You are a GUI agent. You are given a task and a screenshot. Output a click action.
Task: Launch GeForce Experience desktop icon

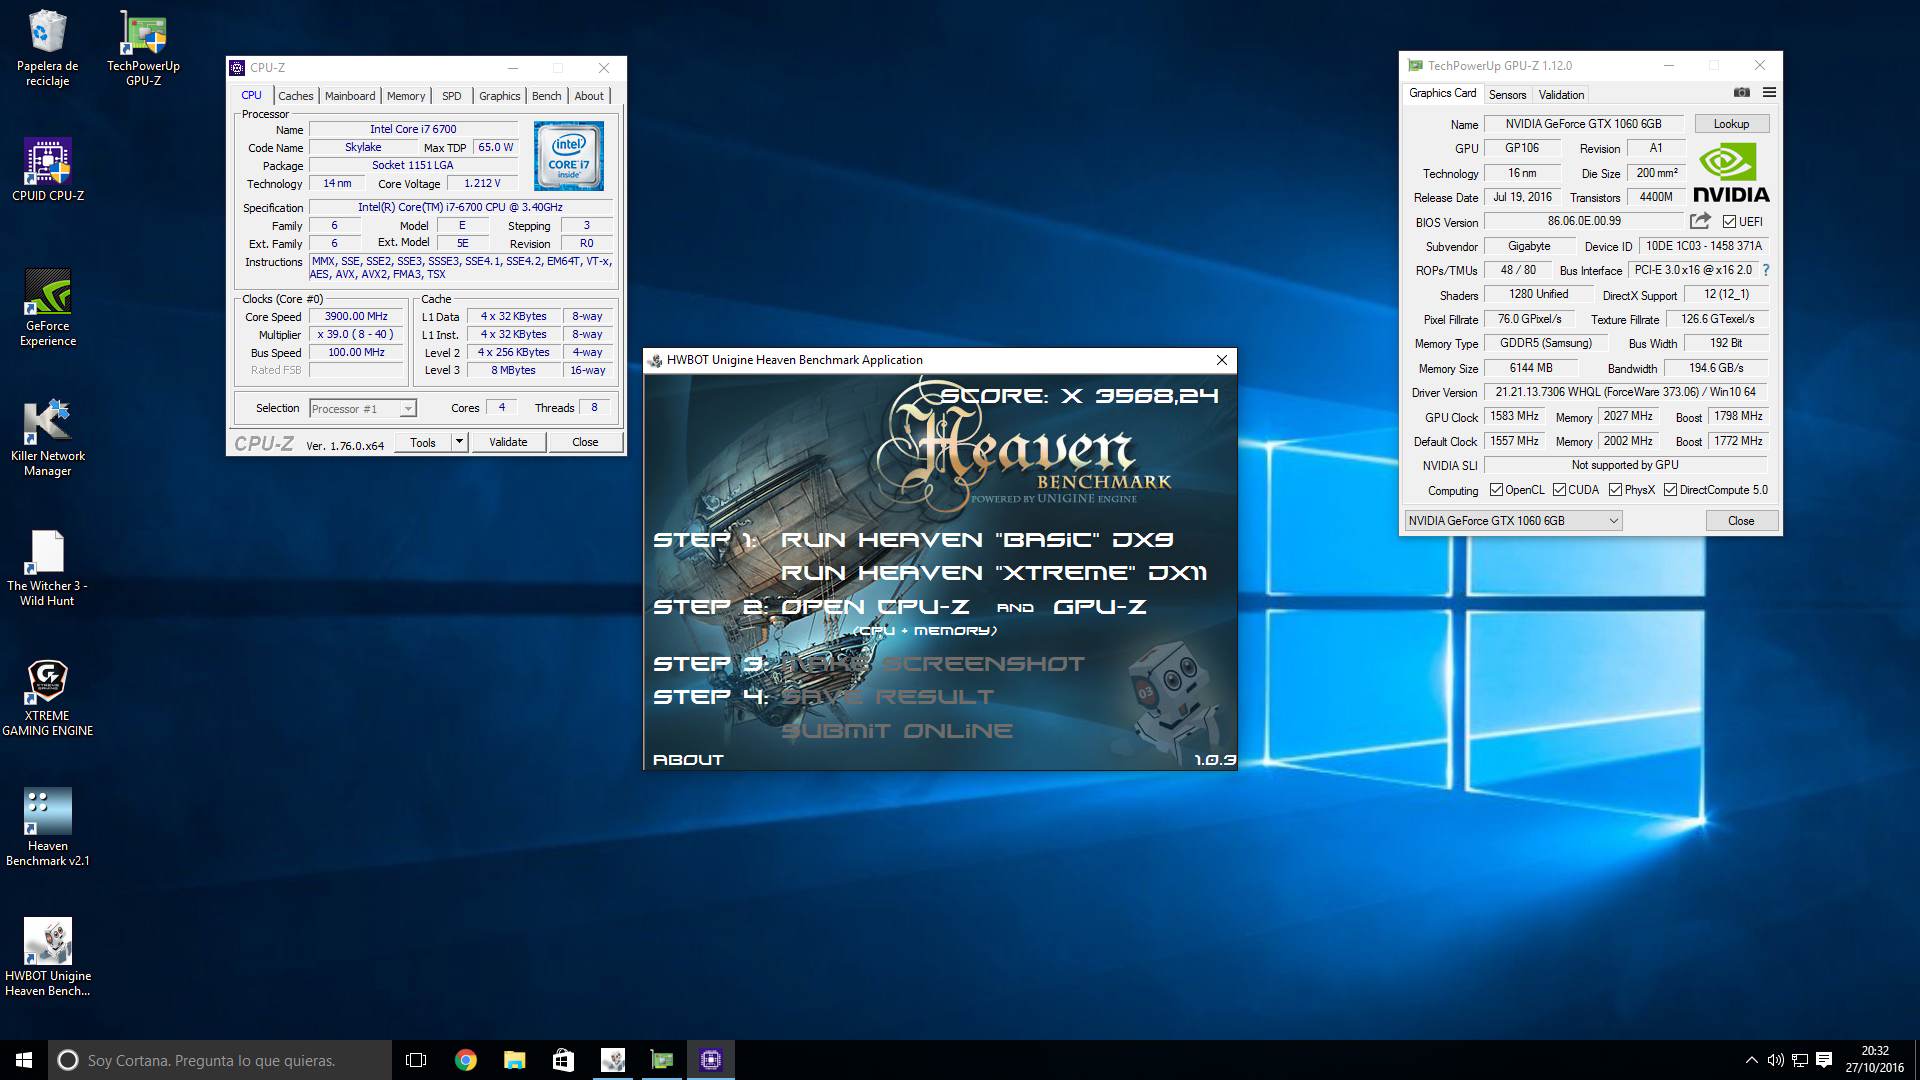tap(47, 307)
